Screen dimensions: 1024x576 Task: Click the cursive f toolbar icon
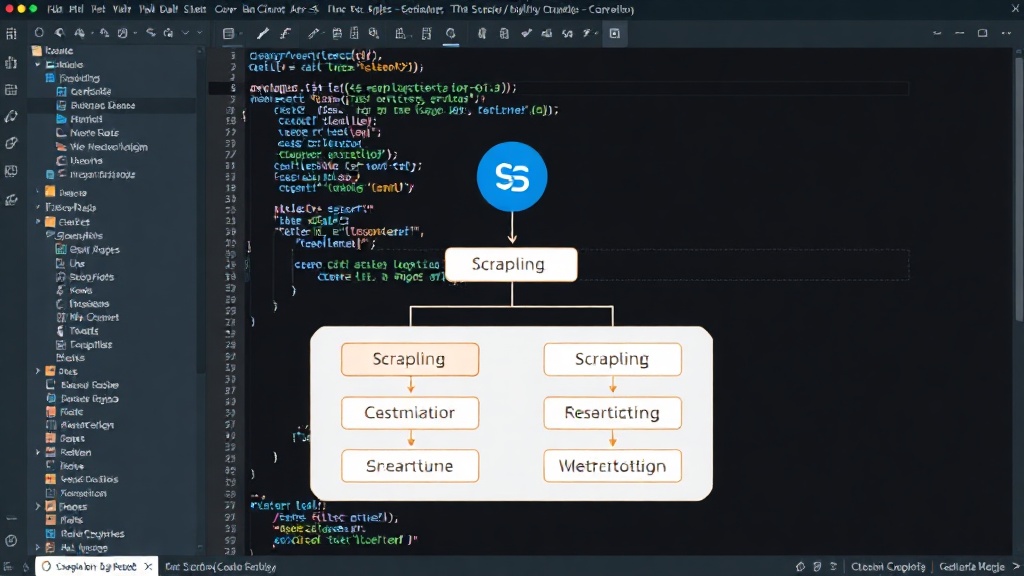[x=285, y=33]
